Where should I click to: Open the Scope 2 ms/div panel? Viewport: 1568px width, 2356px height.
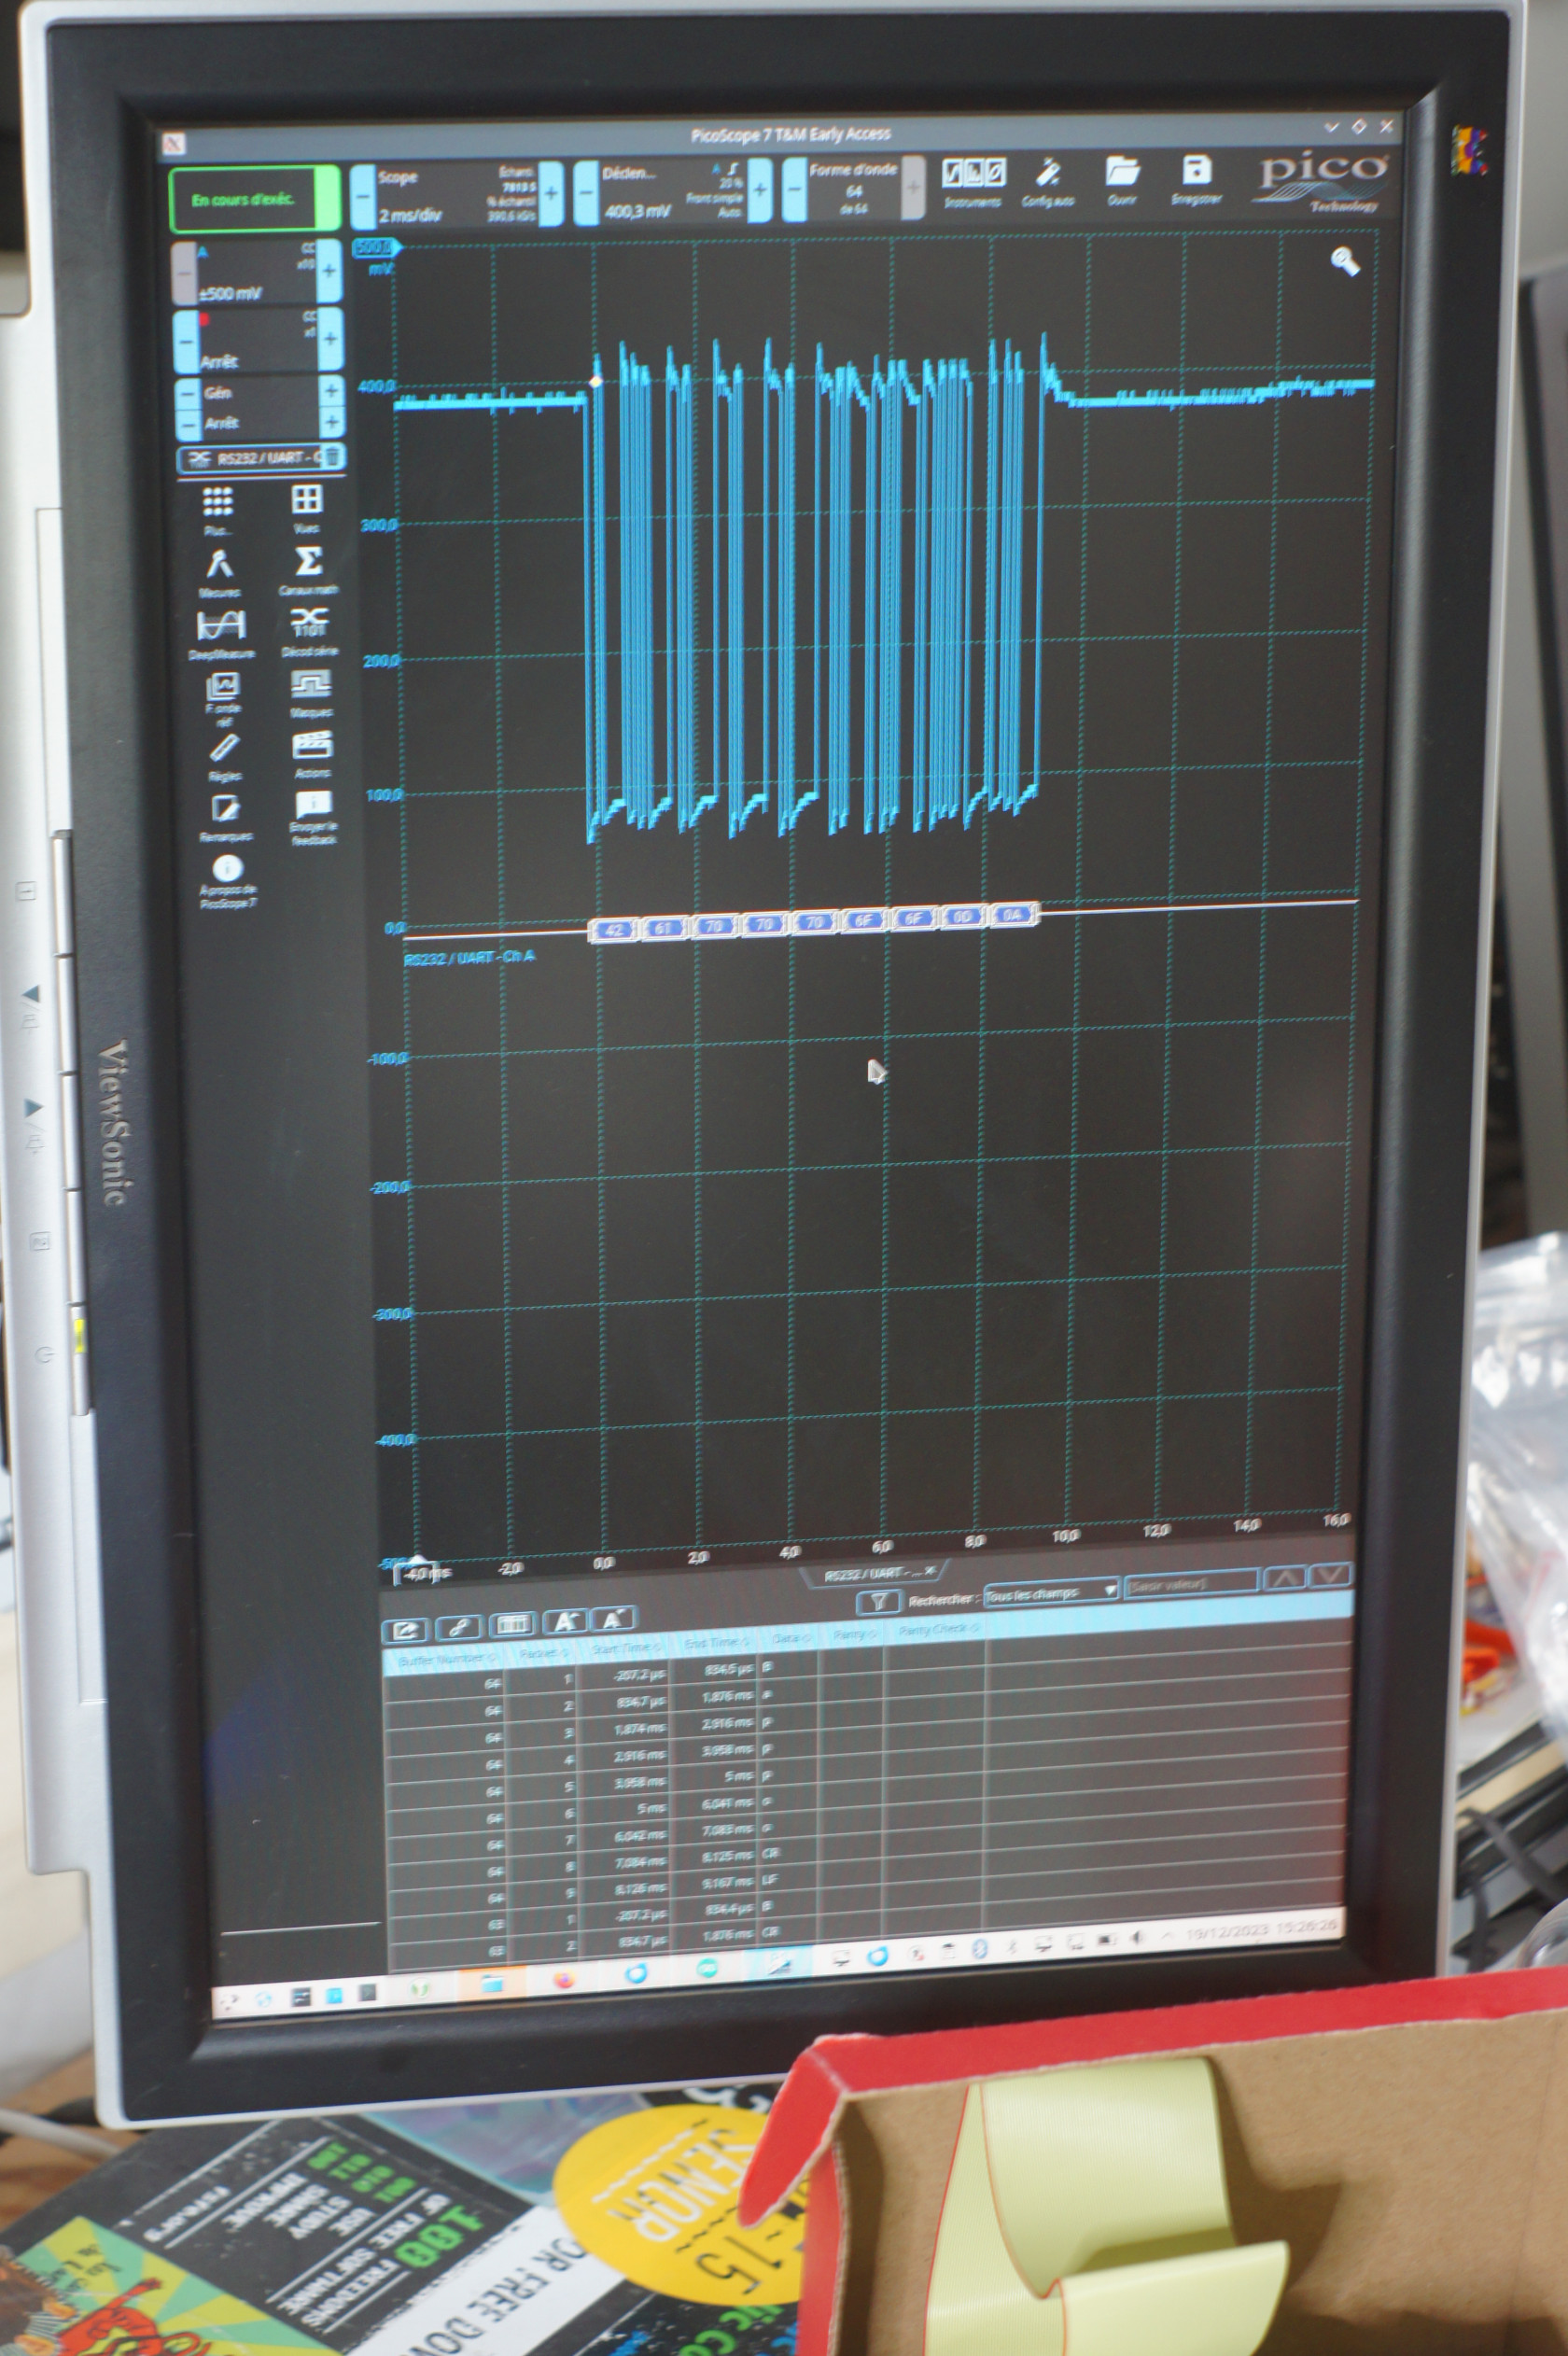click(456, 194)
